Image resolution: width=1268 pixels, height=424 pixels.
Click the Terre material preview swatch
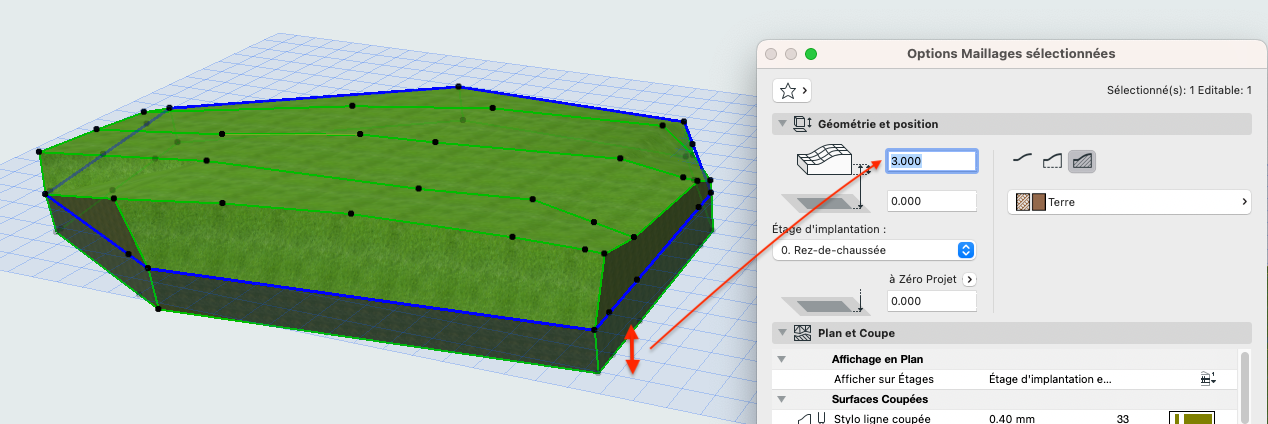tap(1030, 202)
